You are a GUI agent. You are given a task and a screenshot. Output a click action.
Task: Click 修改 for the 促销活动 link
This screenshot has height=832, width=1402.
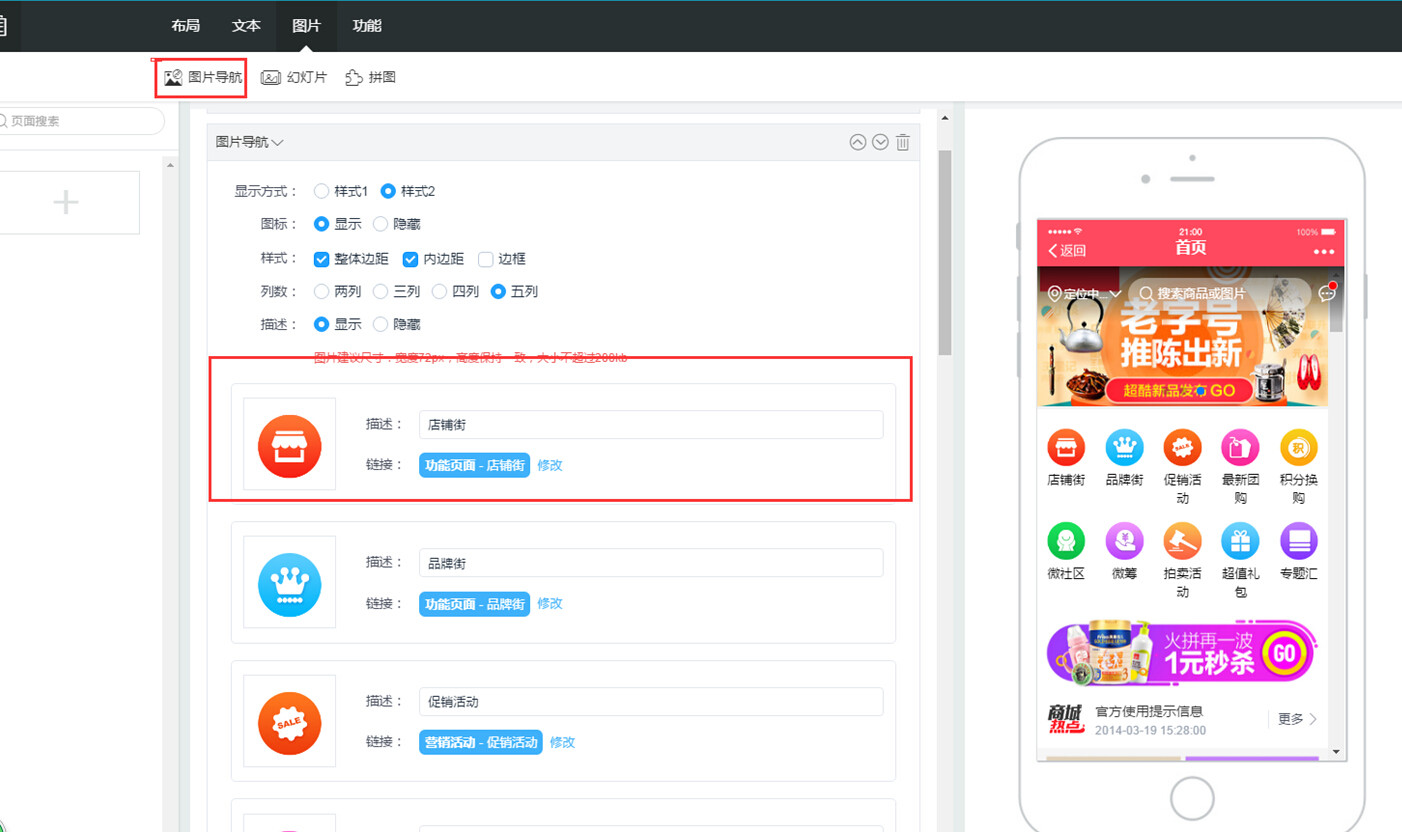[562, 742]
